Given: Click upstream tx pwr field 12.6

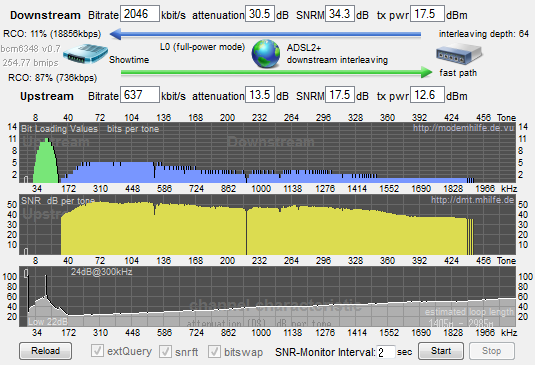Looking at the screenshot, I should pyautogui.click(x=427, y=95).
